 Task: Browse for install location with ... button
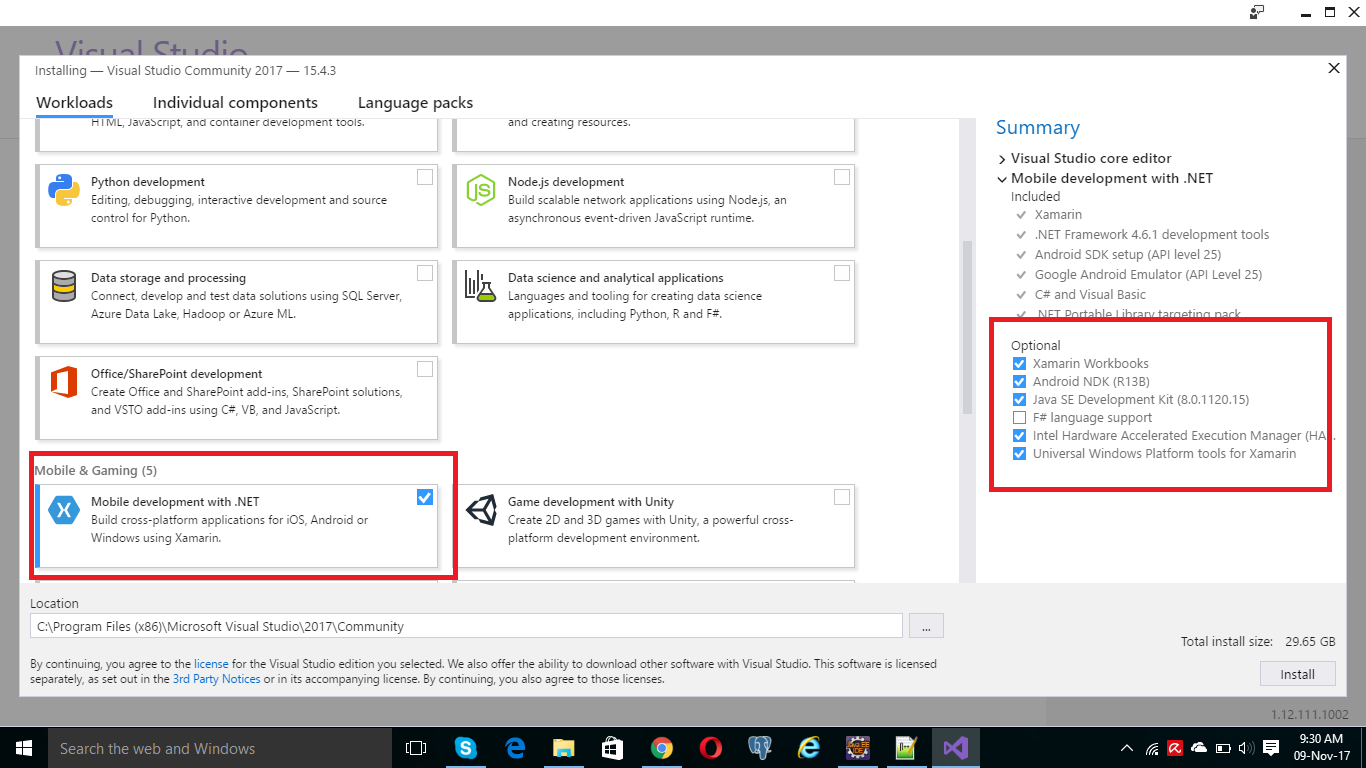pos(926,626)
